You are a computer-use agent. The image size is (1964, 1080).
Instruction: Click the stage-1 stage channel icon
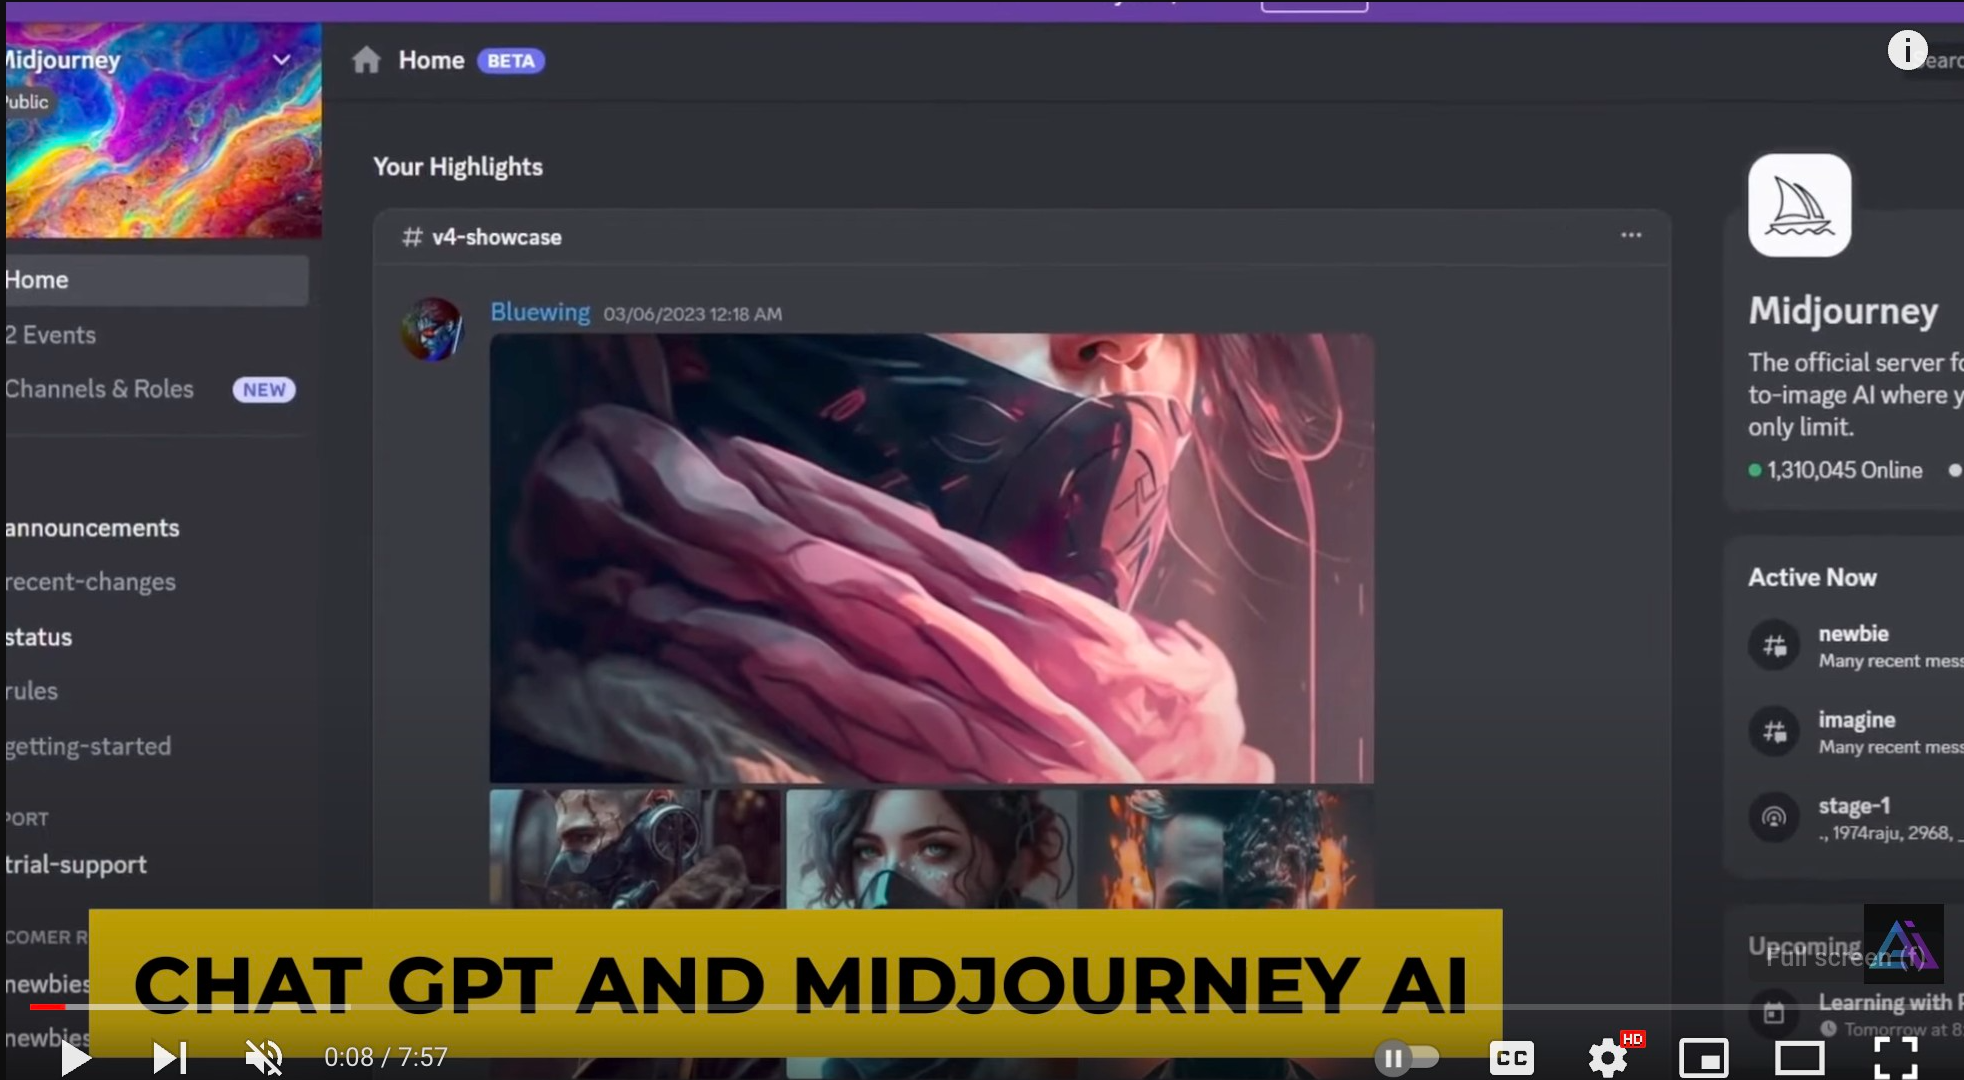(1773, 817)
